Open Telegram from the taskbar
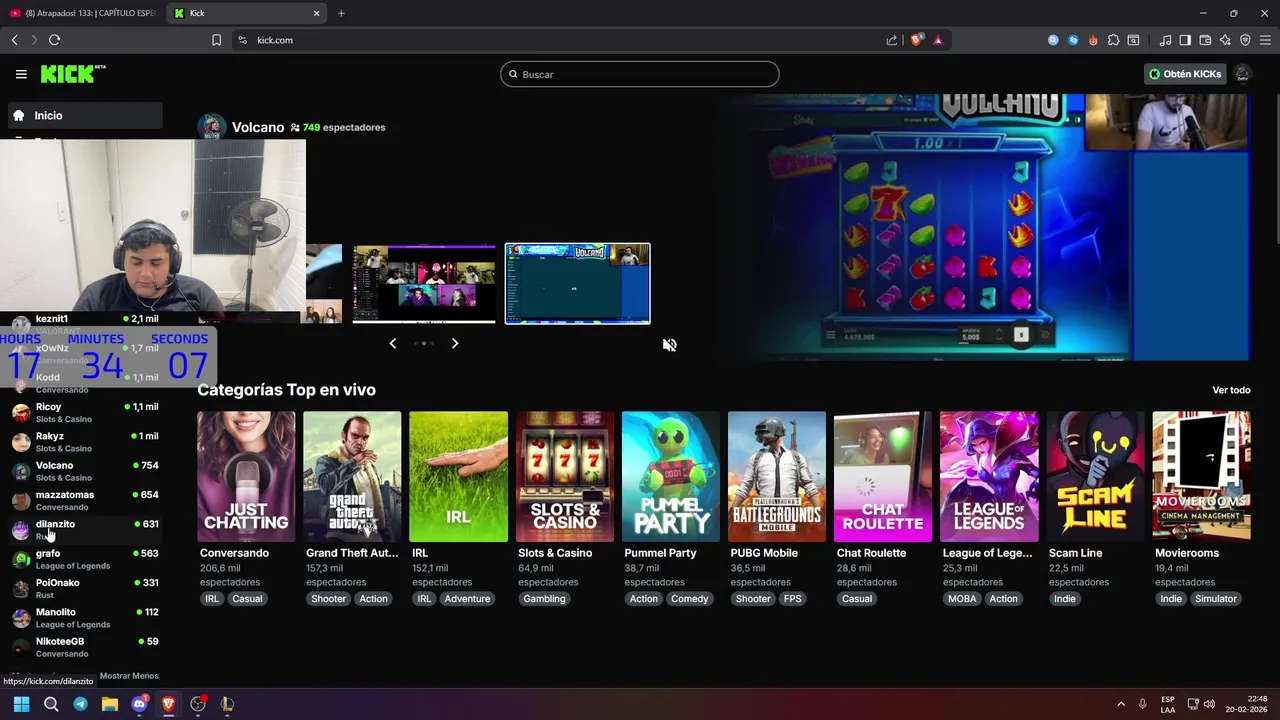Image resolution: width=1280 pixels, height=720 pixels. (x=80, y=704)
